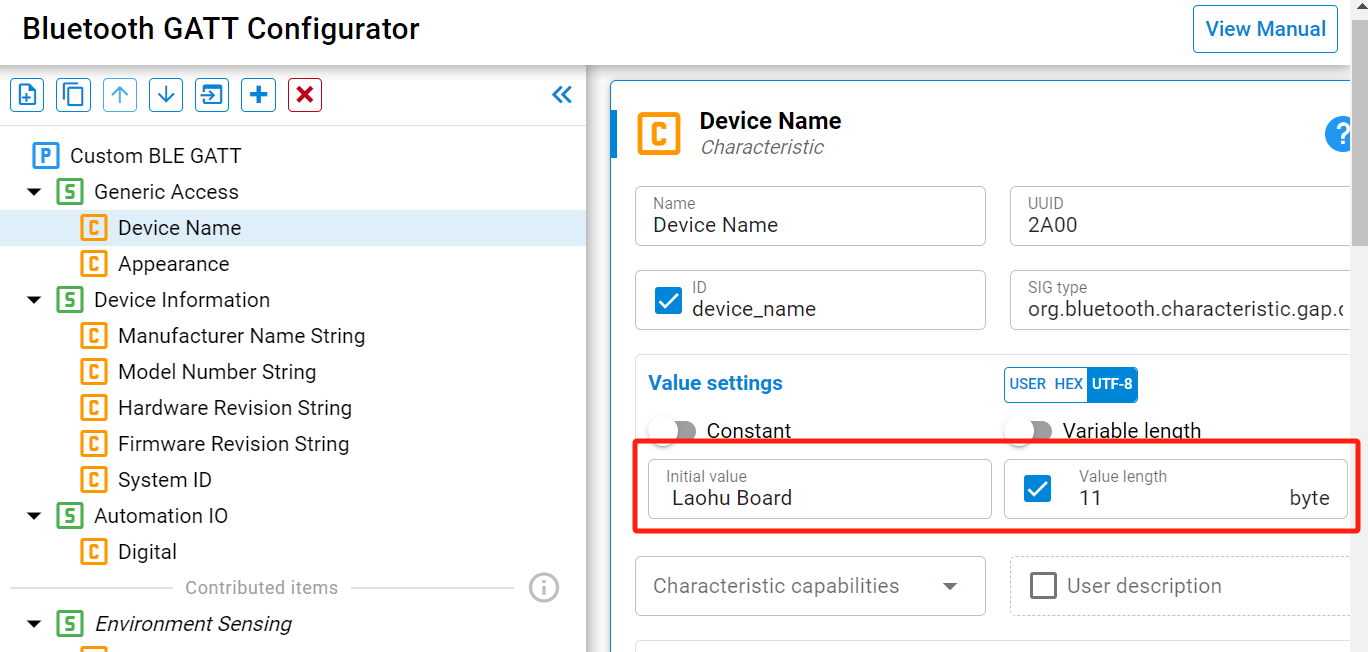This screenshot has height=652, width=1368.
Task: Collapse the Environment Sensing service node
Action: [x=34, y=624]
